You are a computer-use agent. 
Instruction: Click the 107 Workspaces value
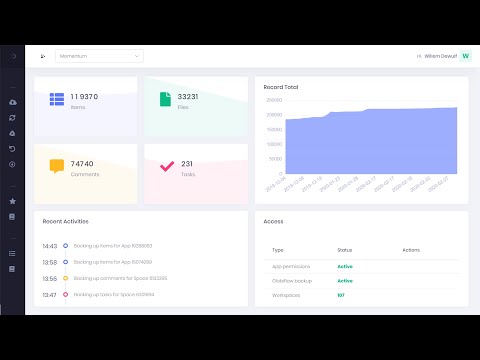coord(341,295)
